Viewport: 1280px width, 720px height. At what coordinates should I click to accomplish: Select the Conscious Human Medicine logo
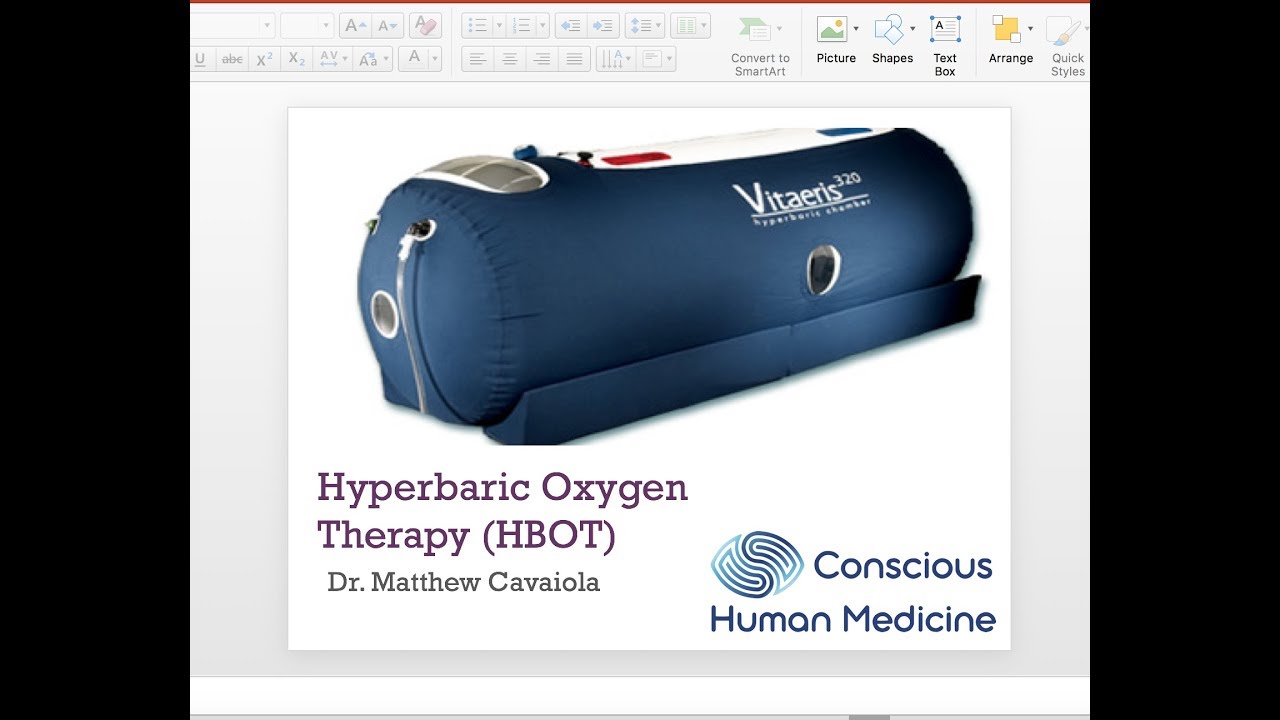tap(853, 582)
